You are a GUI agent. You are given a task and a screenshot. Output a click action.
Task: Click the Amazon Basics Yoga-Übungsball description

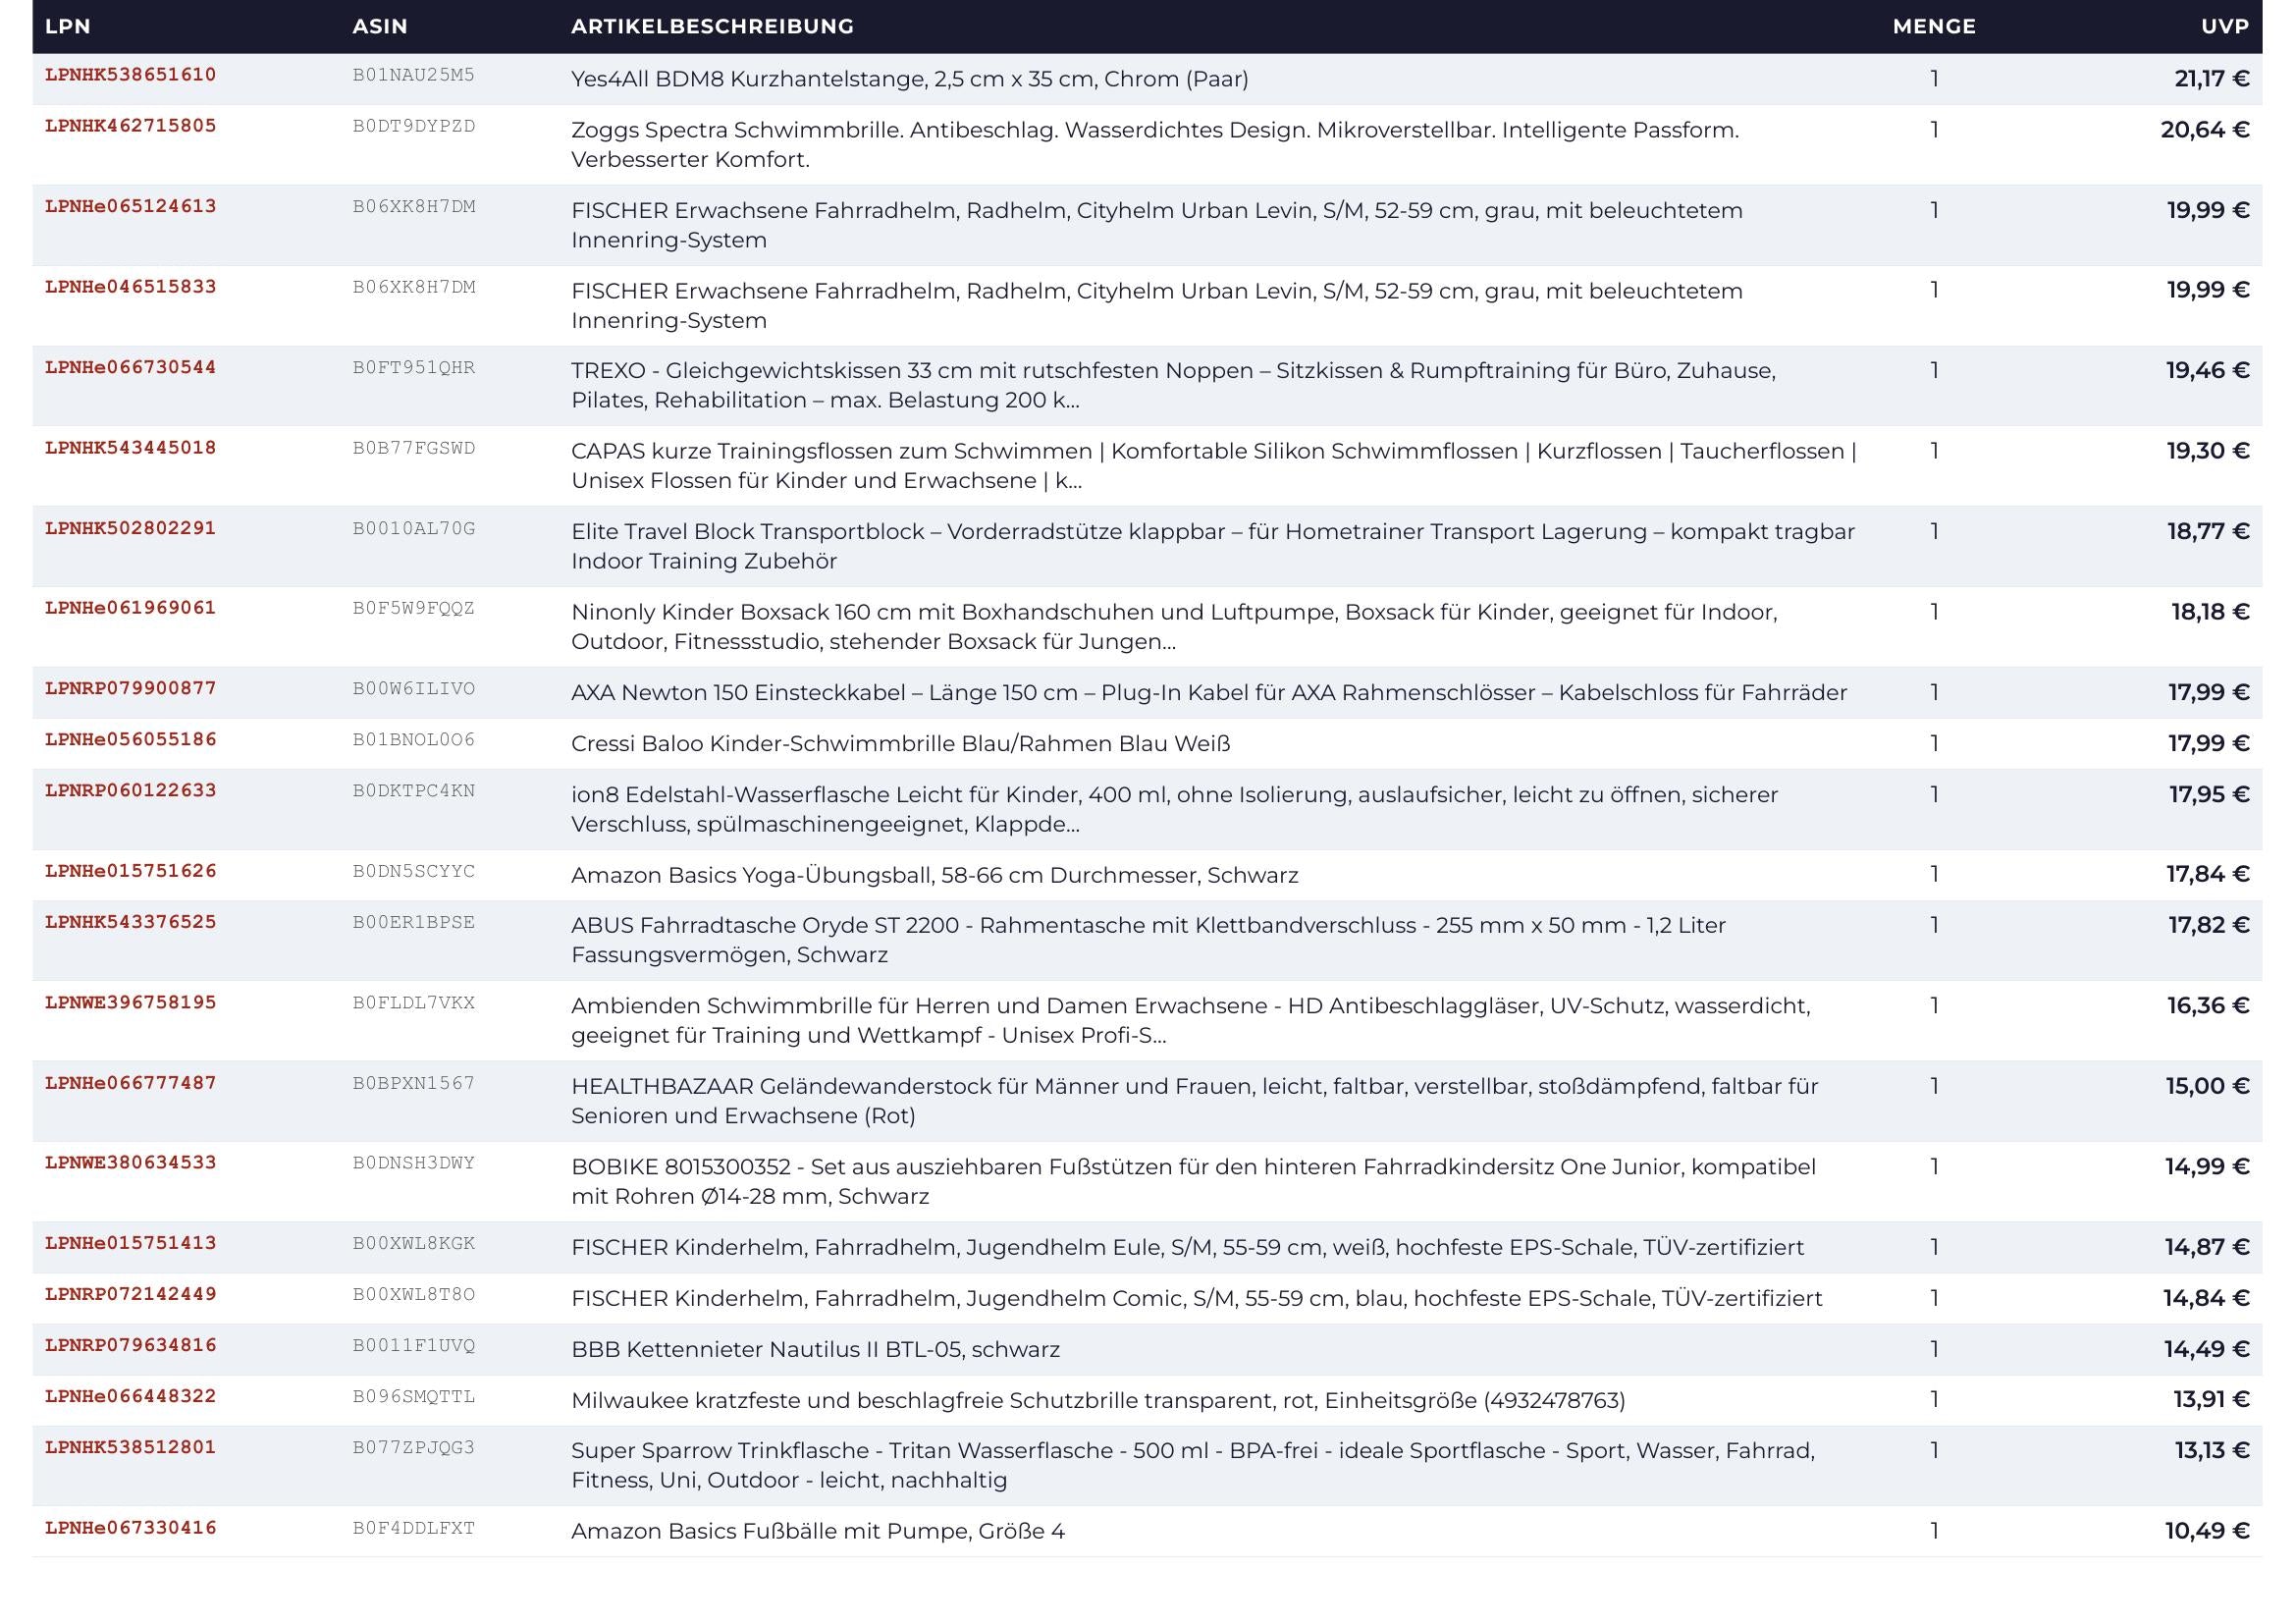935,876
